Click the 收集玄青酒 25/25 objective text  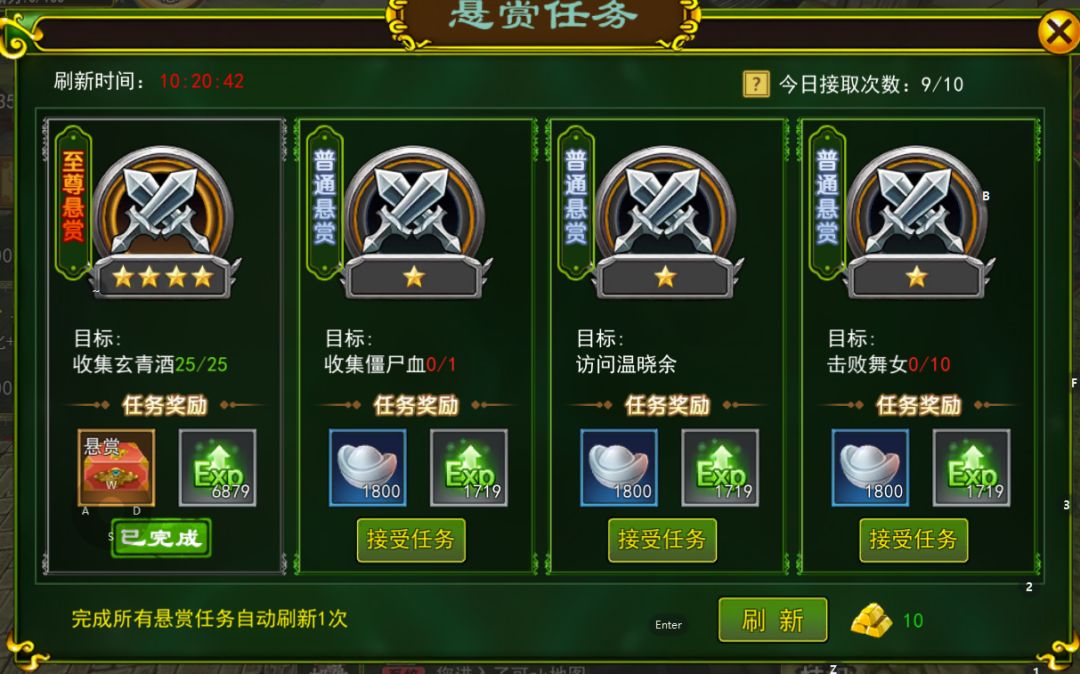[x=150, y=364]
